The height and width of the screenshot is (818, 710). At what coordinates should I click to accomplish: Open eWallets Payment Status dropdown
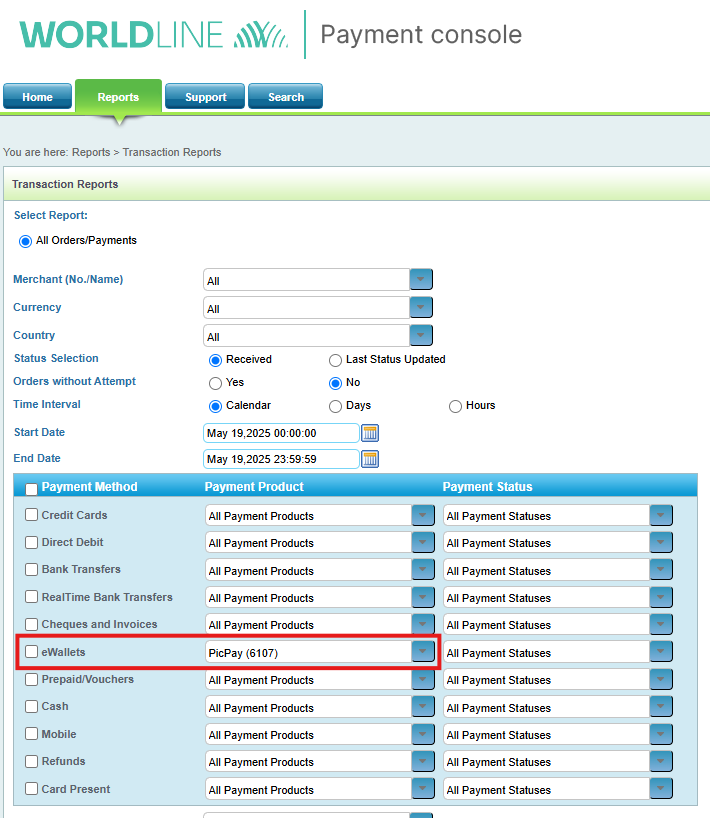tap(661, 652)
